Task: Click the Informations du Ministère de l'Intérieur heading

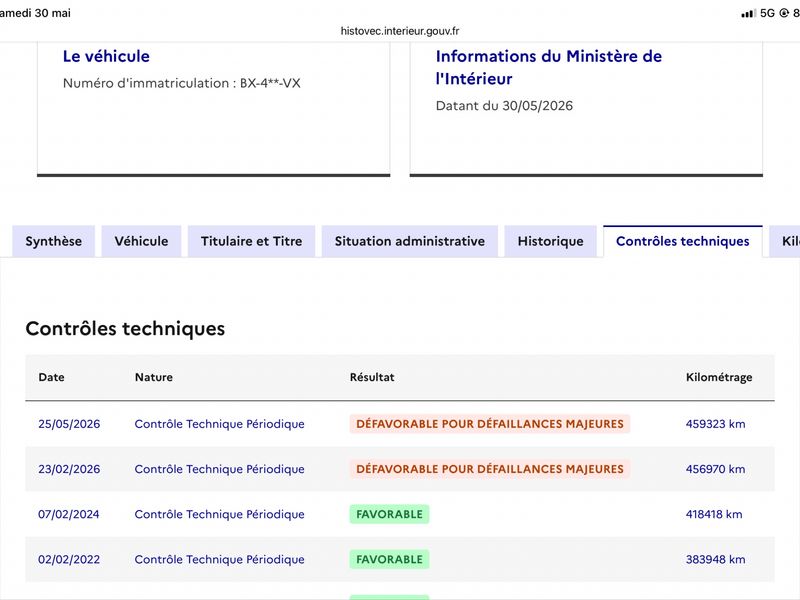Action: tap(548, 67)
